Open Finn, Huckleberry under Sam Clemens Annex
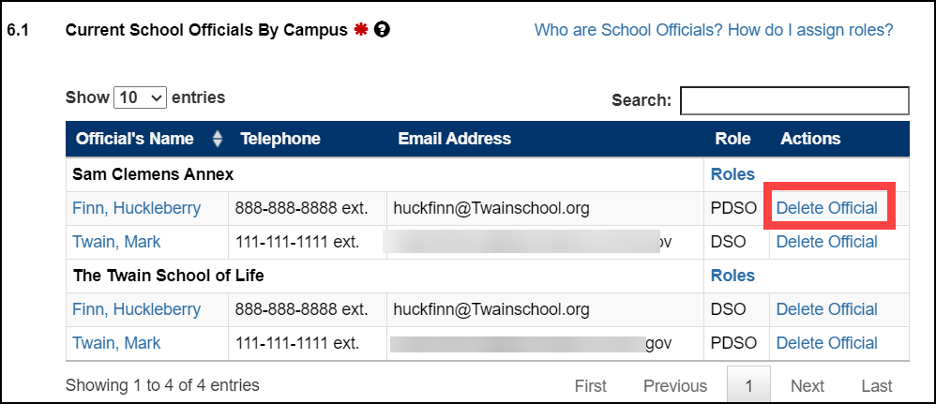 tap(137, 208)
